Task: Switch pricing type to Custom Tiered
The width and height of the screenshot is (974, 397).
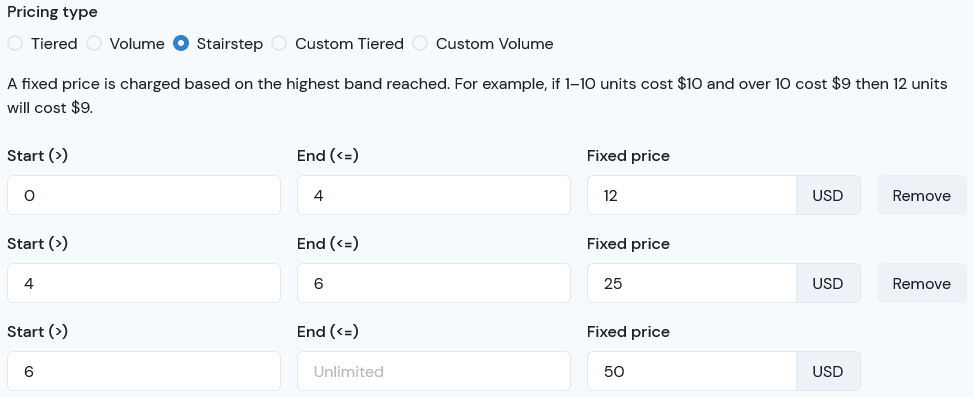Action: coord(279,43)
